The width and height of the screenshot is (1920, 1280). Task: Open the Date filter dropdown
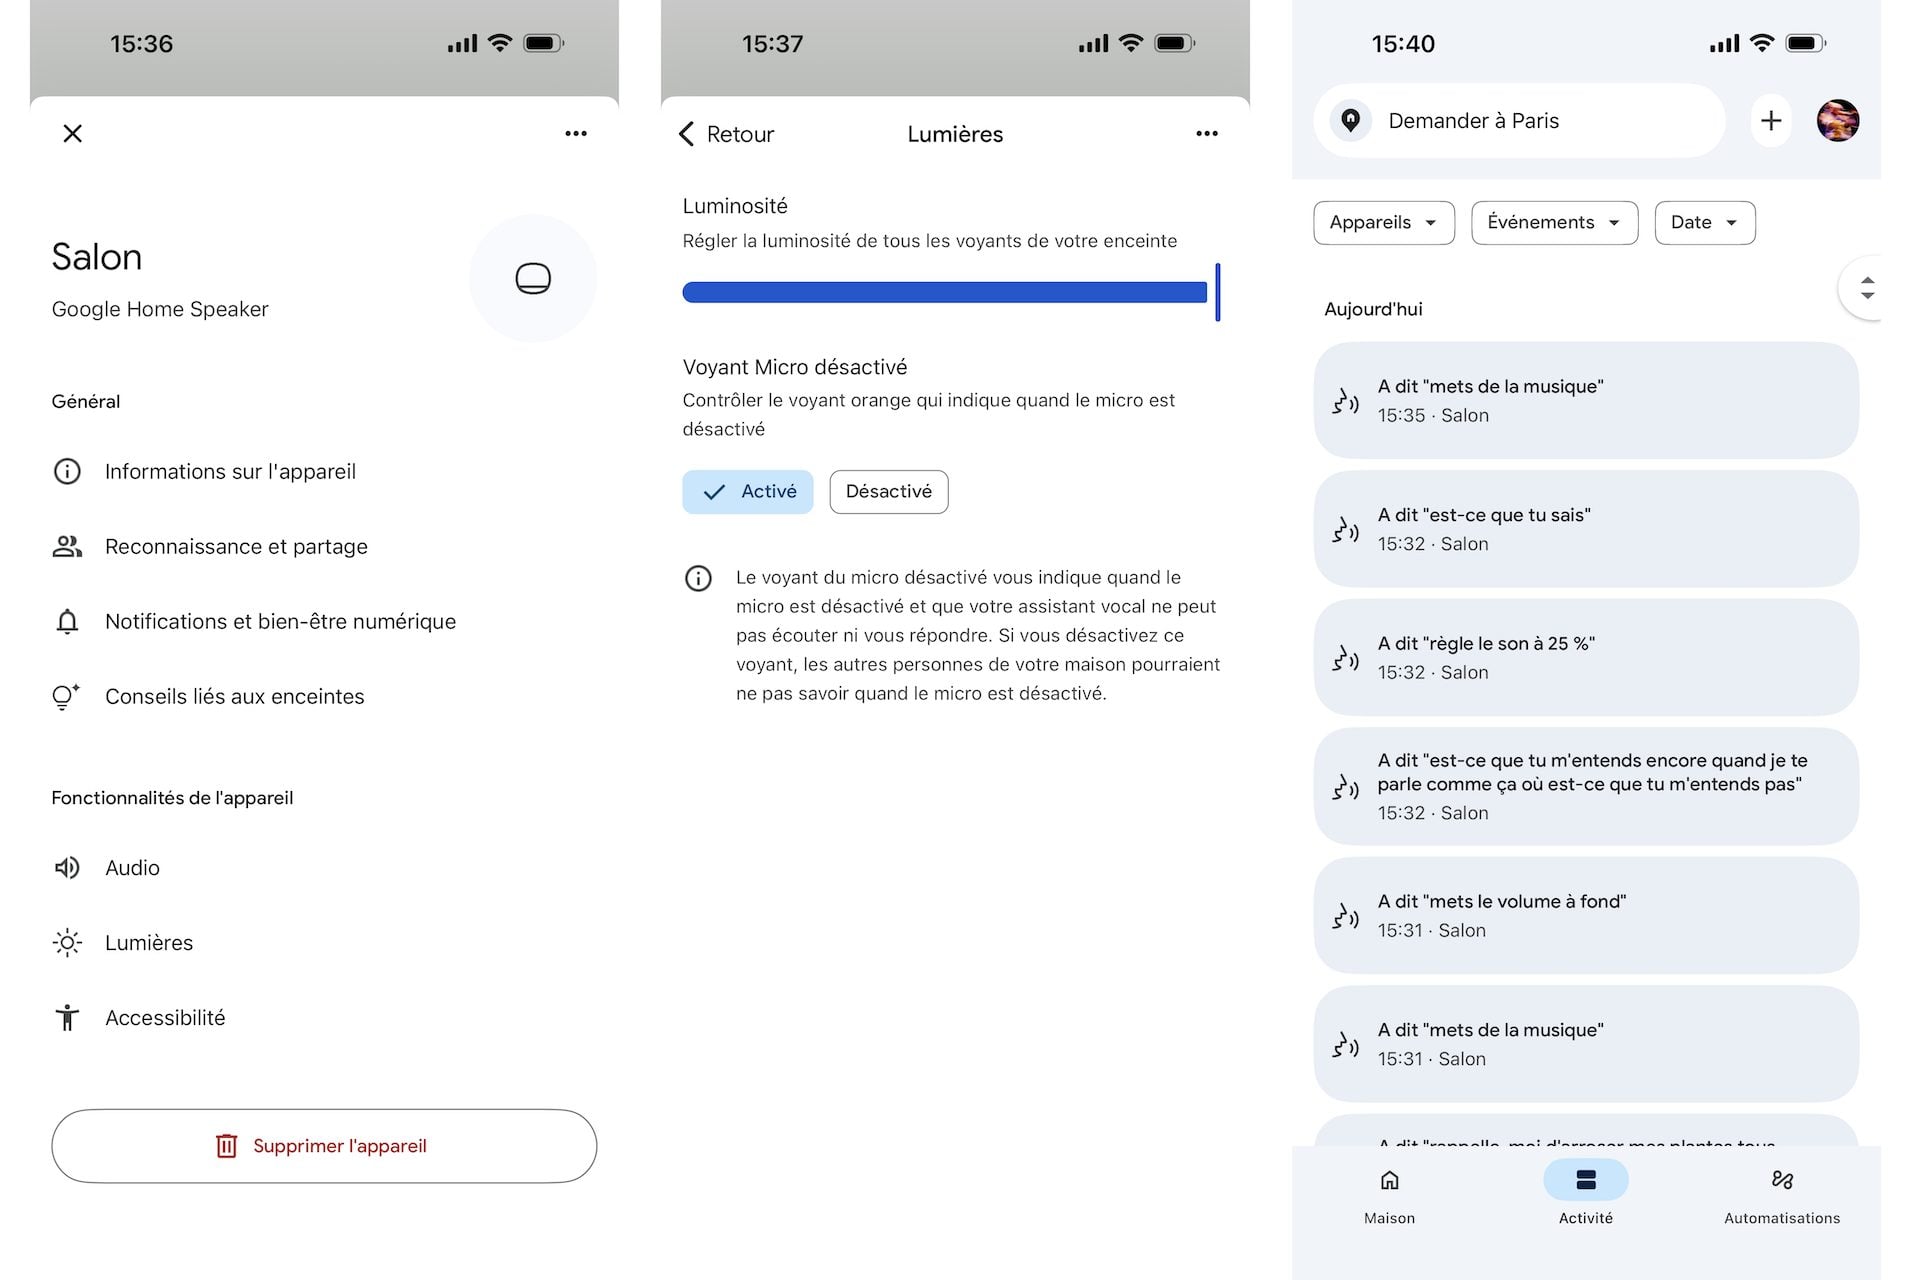1705,222
